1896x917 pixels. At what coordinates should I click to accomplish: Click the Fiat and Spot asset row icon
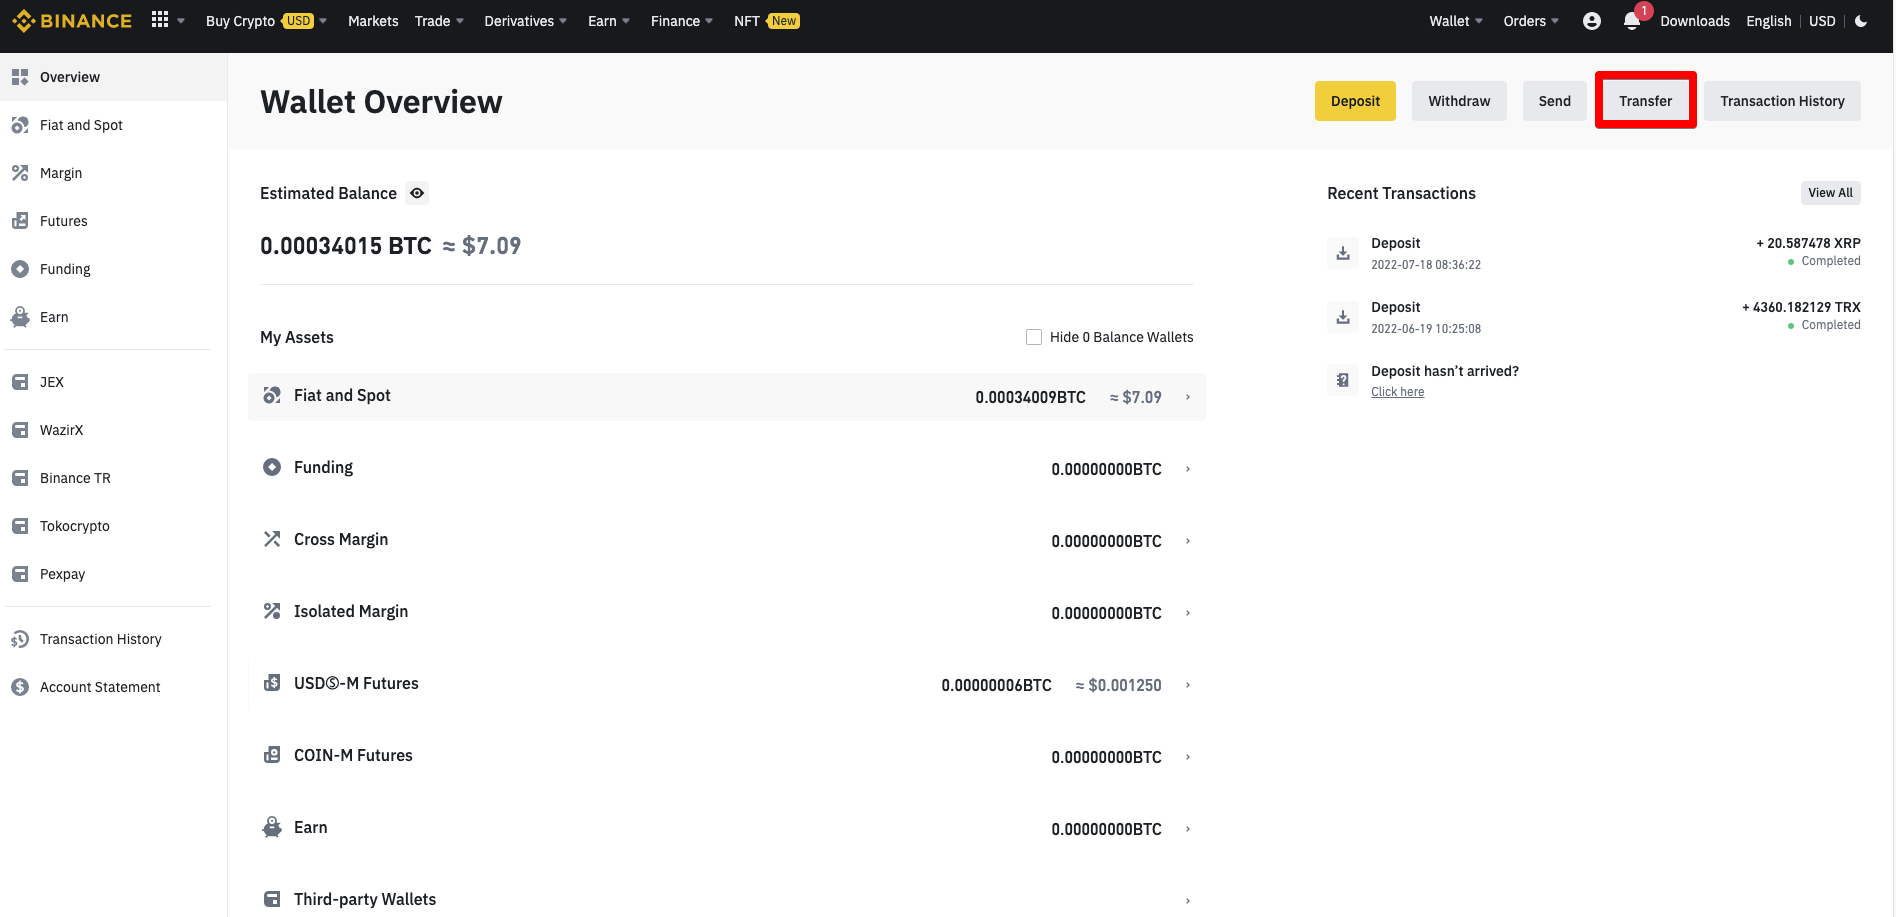coord(272,395)
